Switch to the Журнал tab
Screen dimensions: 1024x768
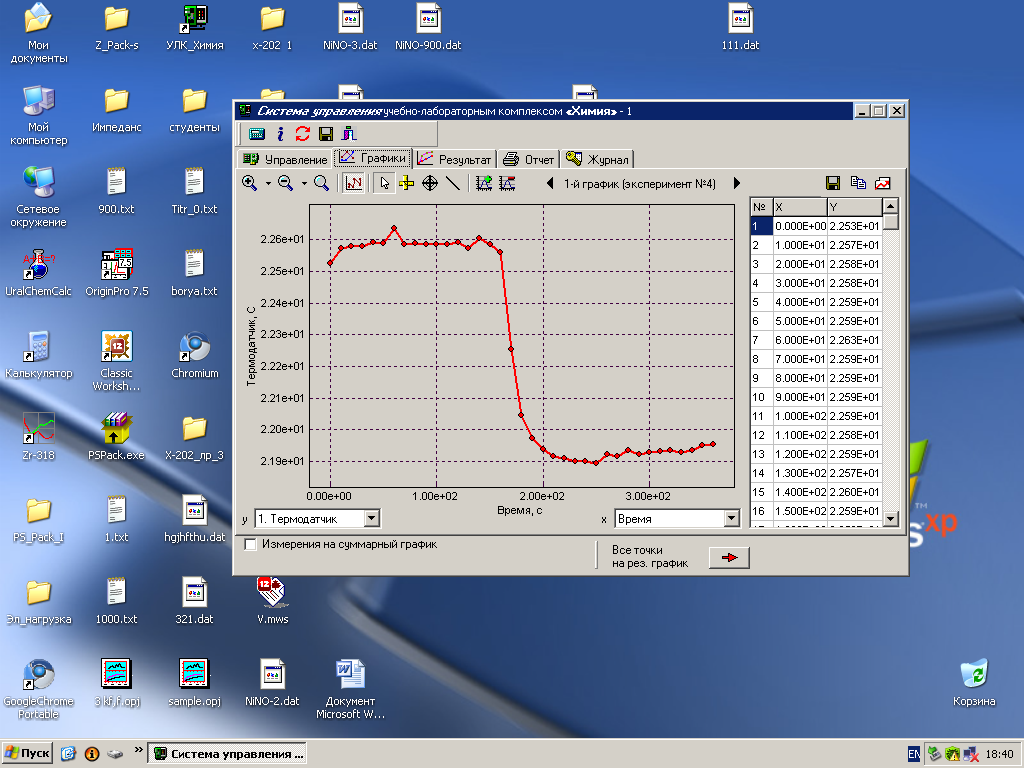coord(598,159)
